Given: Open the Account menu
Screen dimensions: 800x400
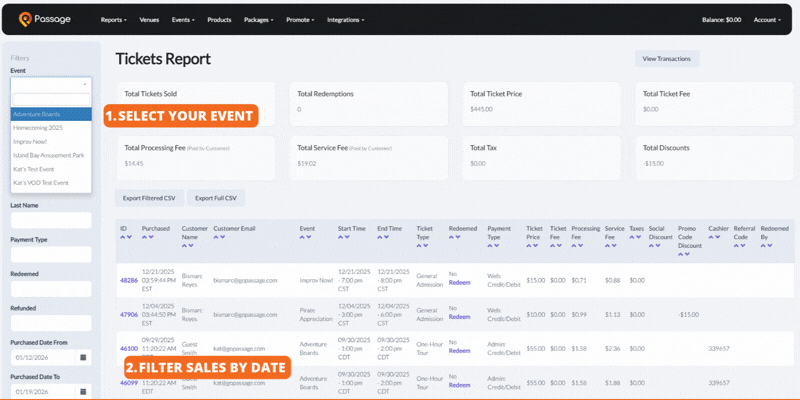Looking at the screenshot, I should (x=767, y=20).
